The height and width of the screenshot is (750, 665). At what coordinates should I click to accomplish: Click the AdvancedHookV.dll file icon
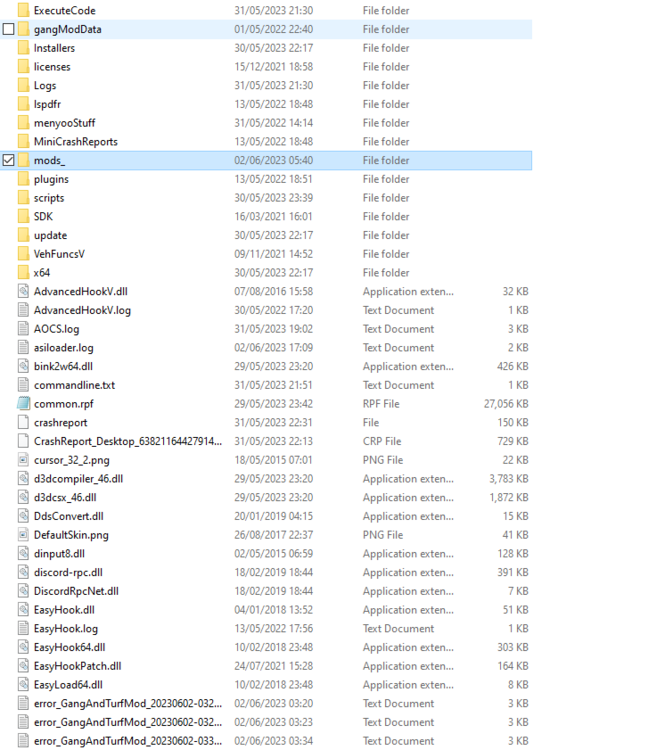tap(23, 291)
